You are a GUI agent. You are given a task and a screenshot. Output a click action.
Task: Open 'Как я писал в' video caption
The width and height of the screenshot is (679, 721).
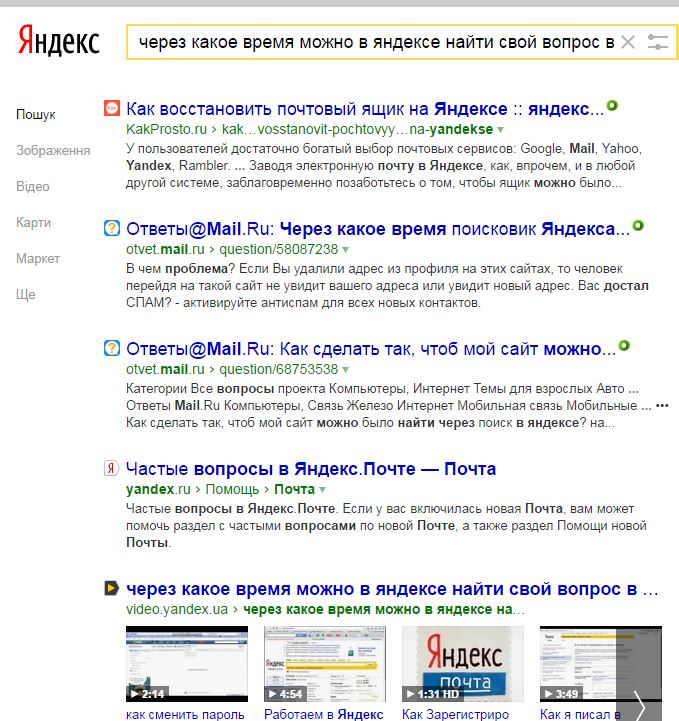[580, 714]
